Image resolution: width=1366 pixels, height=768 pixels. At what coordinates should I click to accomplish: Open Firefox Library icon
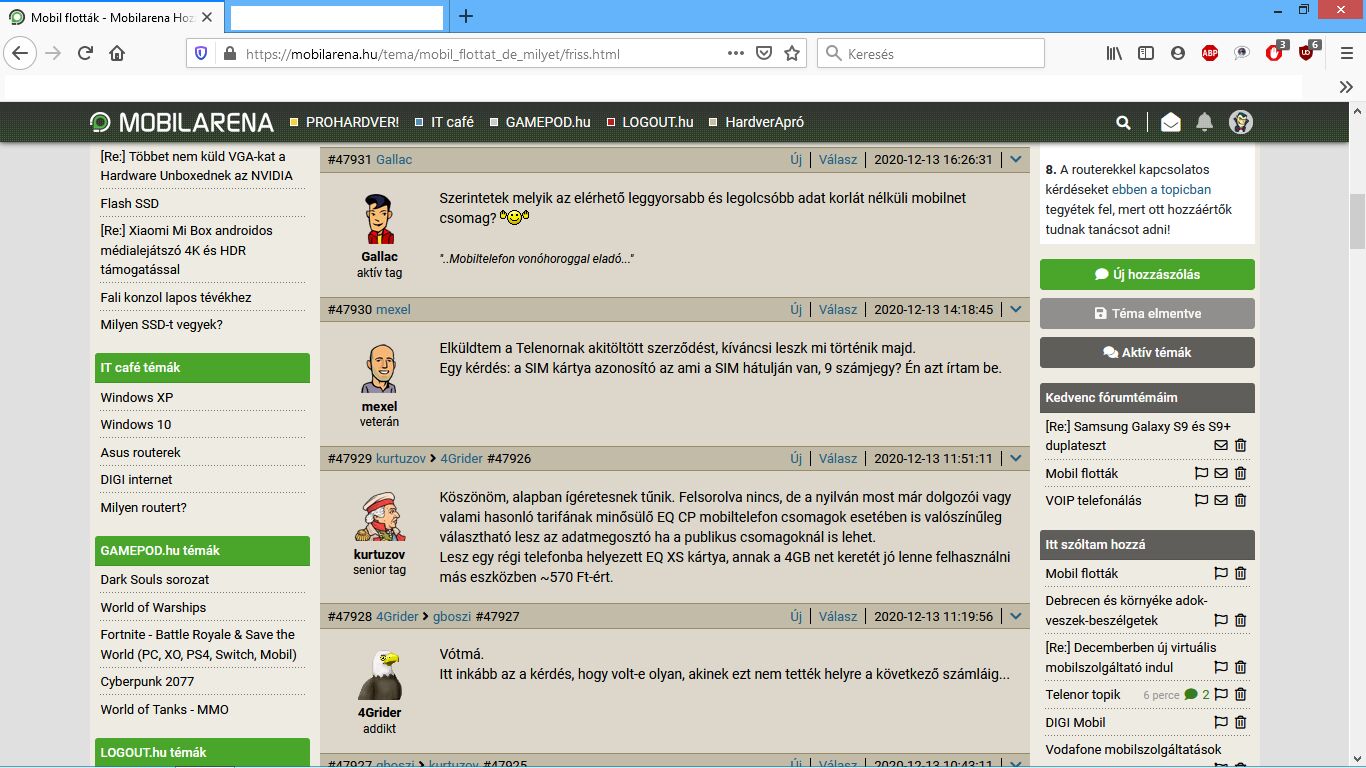[1114, 54]
